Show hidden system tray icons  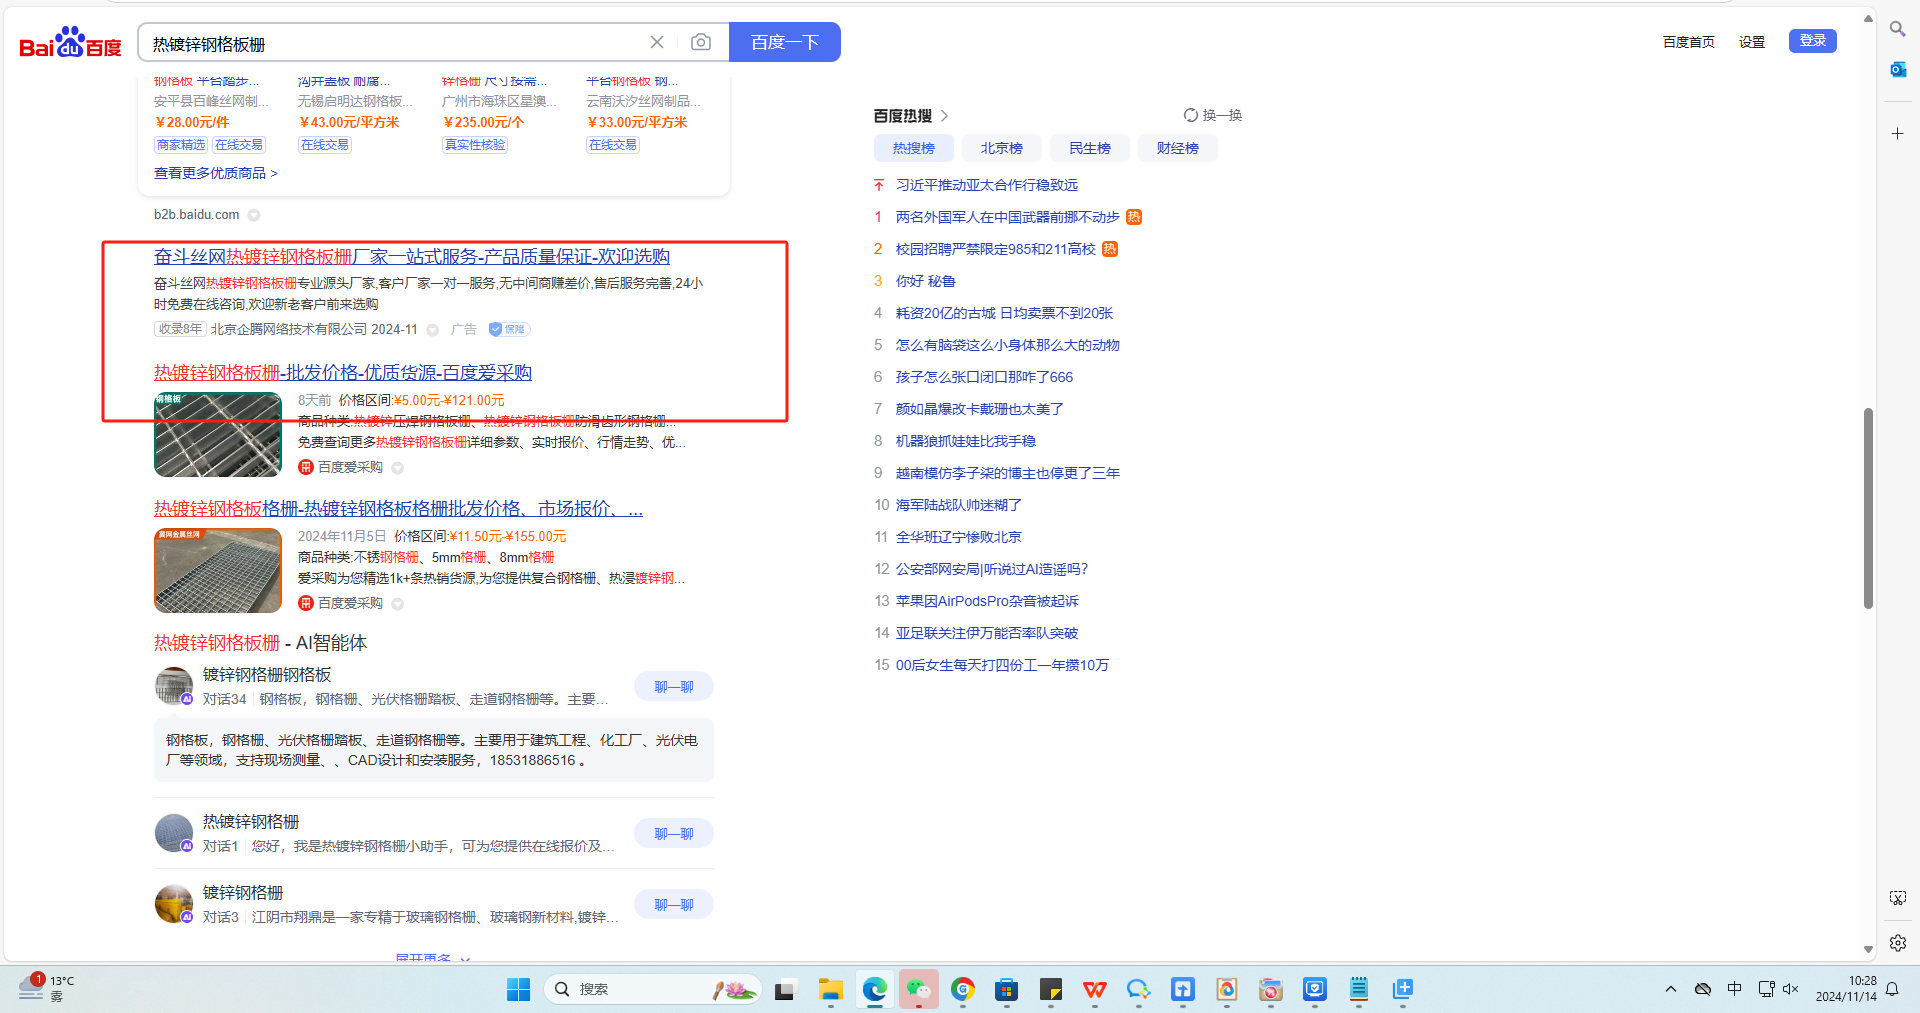click(1670, 989)
